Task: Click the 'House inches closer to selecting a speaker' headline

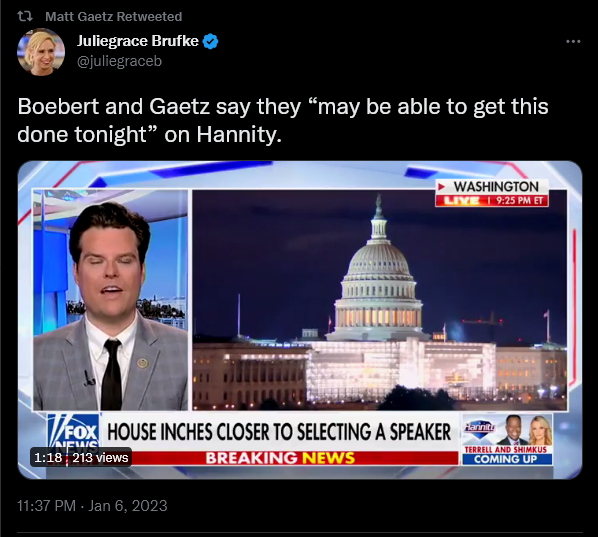Action: coord(279,432)
